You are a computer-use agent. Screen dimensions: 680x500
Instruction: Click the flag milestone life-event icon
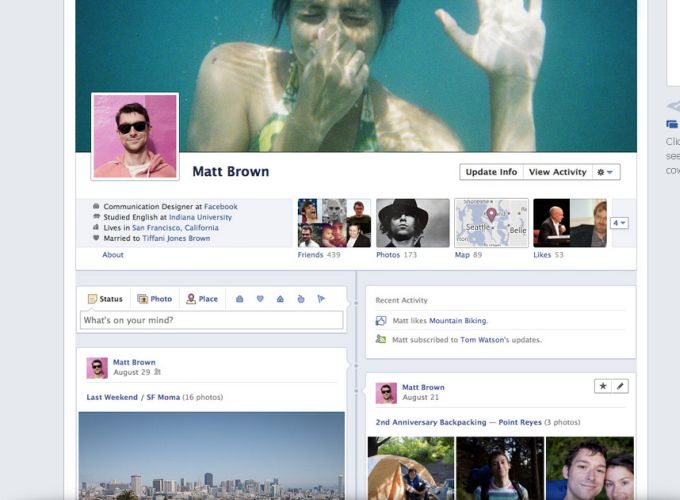click(321, 299)
